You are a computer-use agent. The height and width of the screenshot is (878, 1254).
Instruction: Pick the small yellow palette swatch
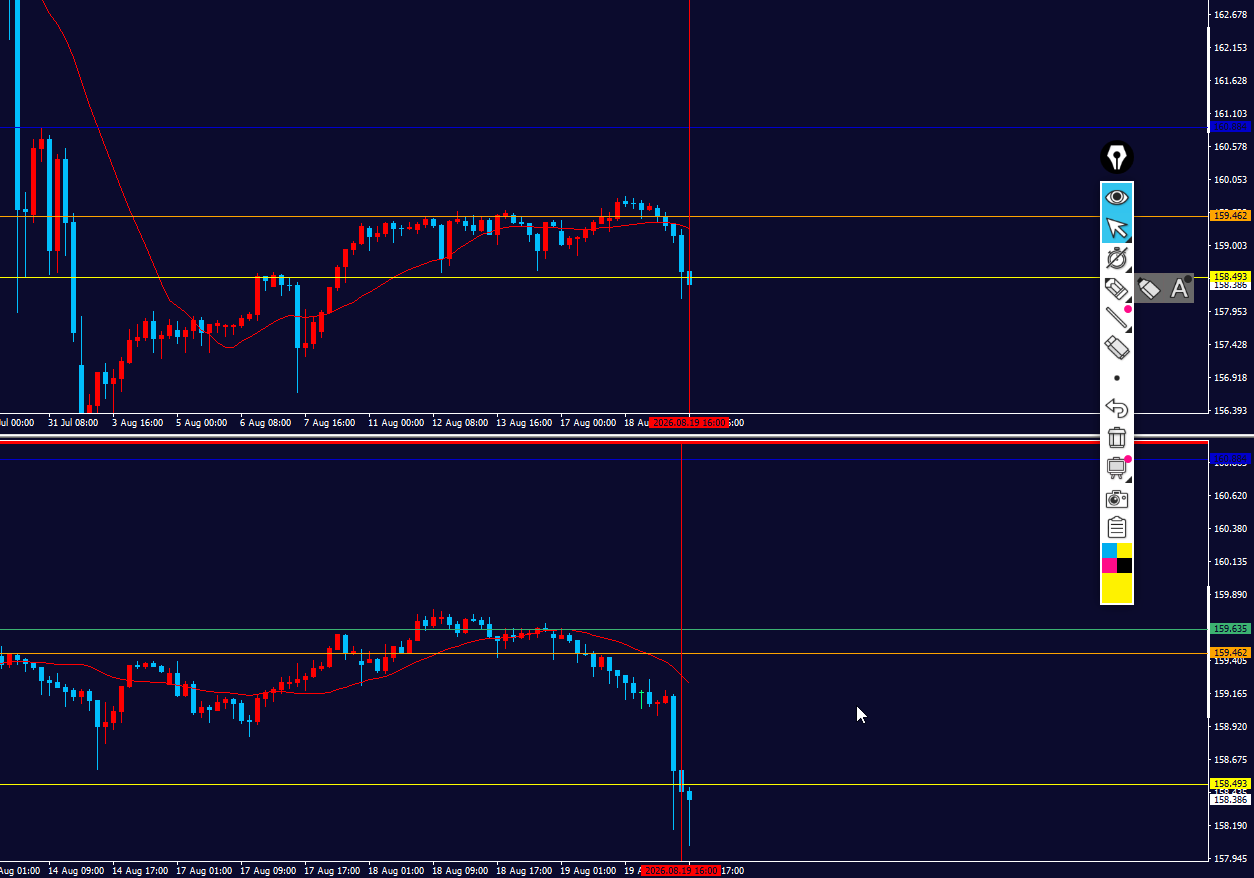click(1124, 551)
